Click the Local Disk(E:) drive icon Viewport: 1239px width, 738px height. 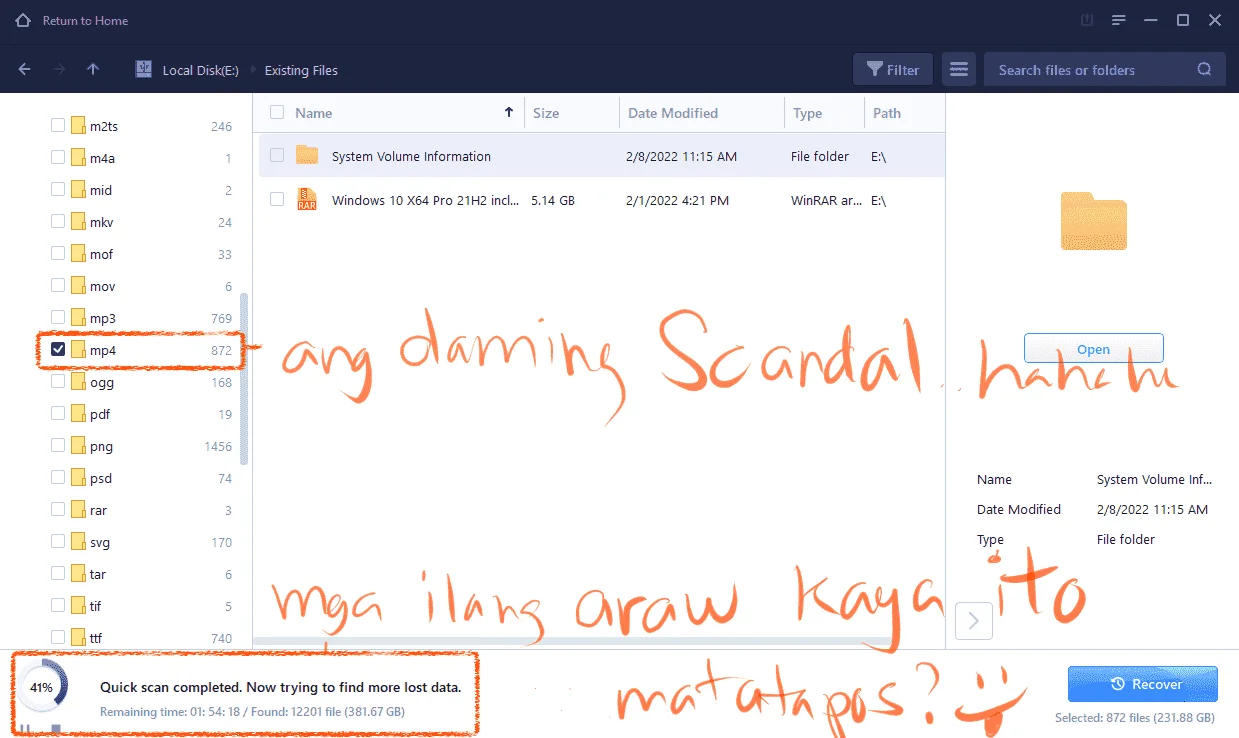pyautogui.click(x=144, y=70)
